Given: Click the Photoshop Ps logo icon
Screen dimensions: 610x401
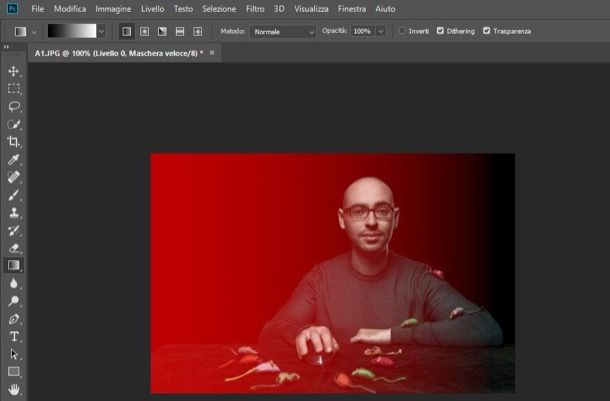Looking at the screenshot, I should (12, 9).
